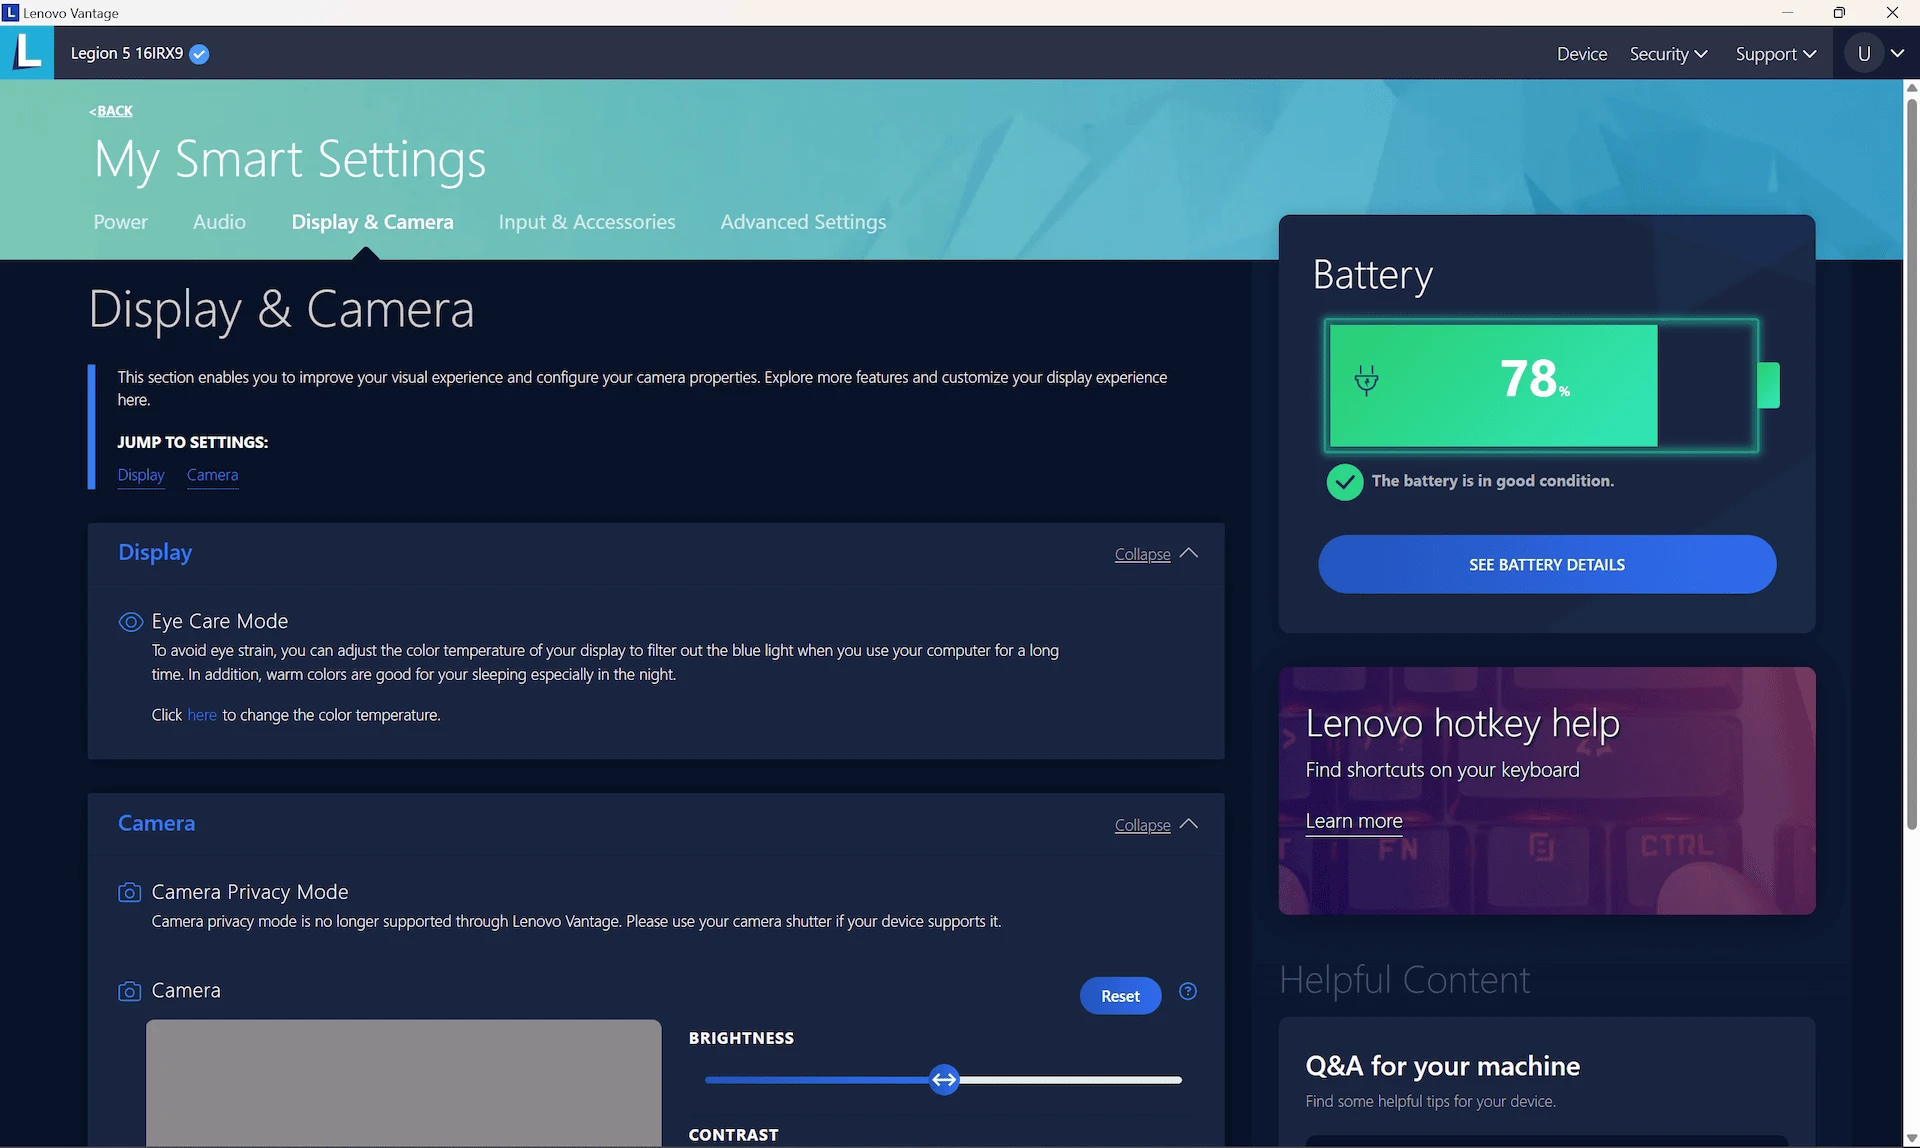This screenshot has height=1148, width=1920.
Task: Open Learn more about Lenovo hotkeys
Action: pos(1354,821)
